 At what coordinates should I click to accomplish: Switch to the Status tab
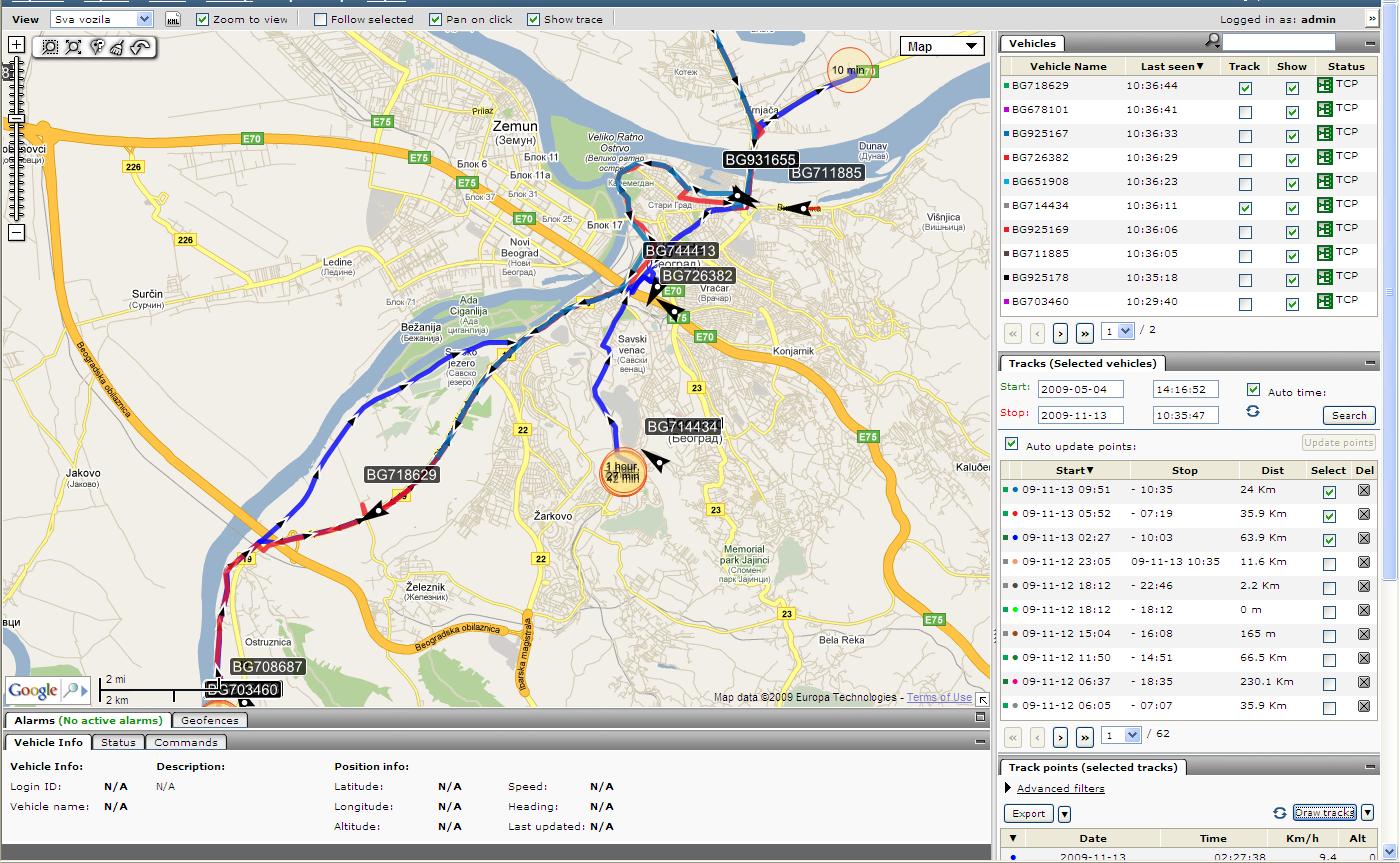click(118, 742)
